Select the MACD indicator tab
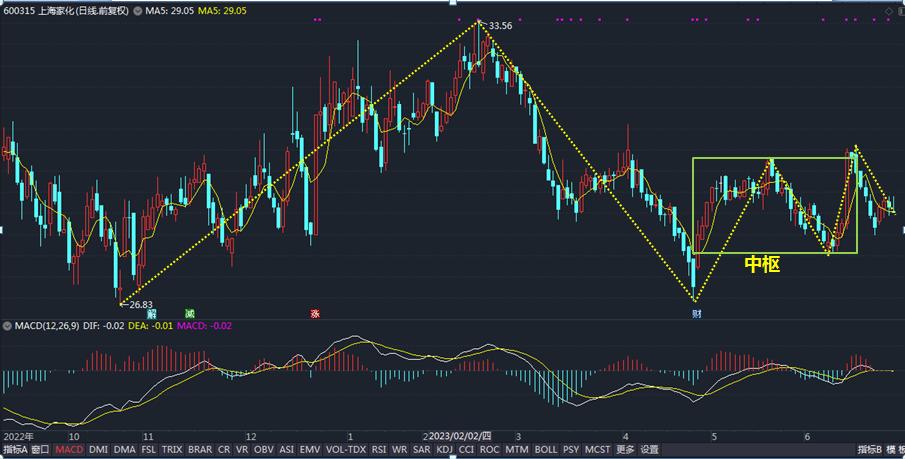The width and height of the screenshot is (905, 459). click(x=70, y=449)
